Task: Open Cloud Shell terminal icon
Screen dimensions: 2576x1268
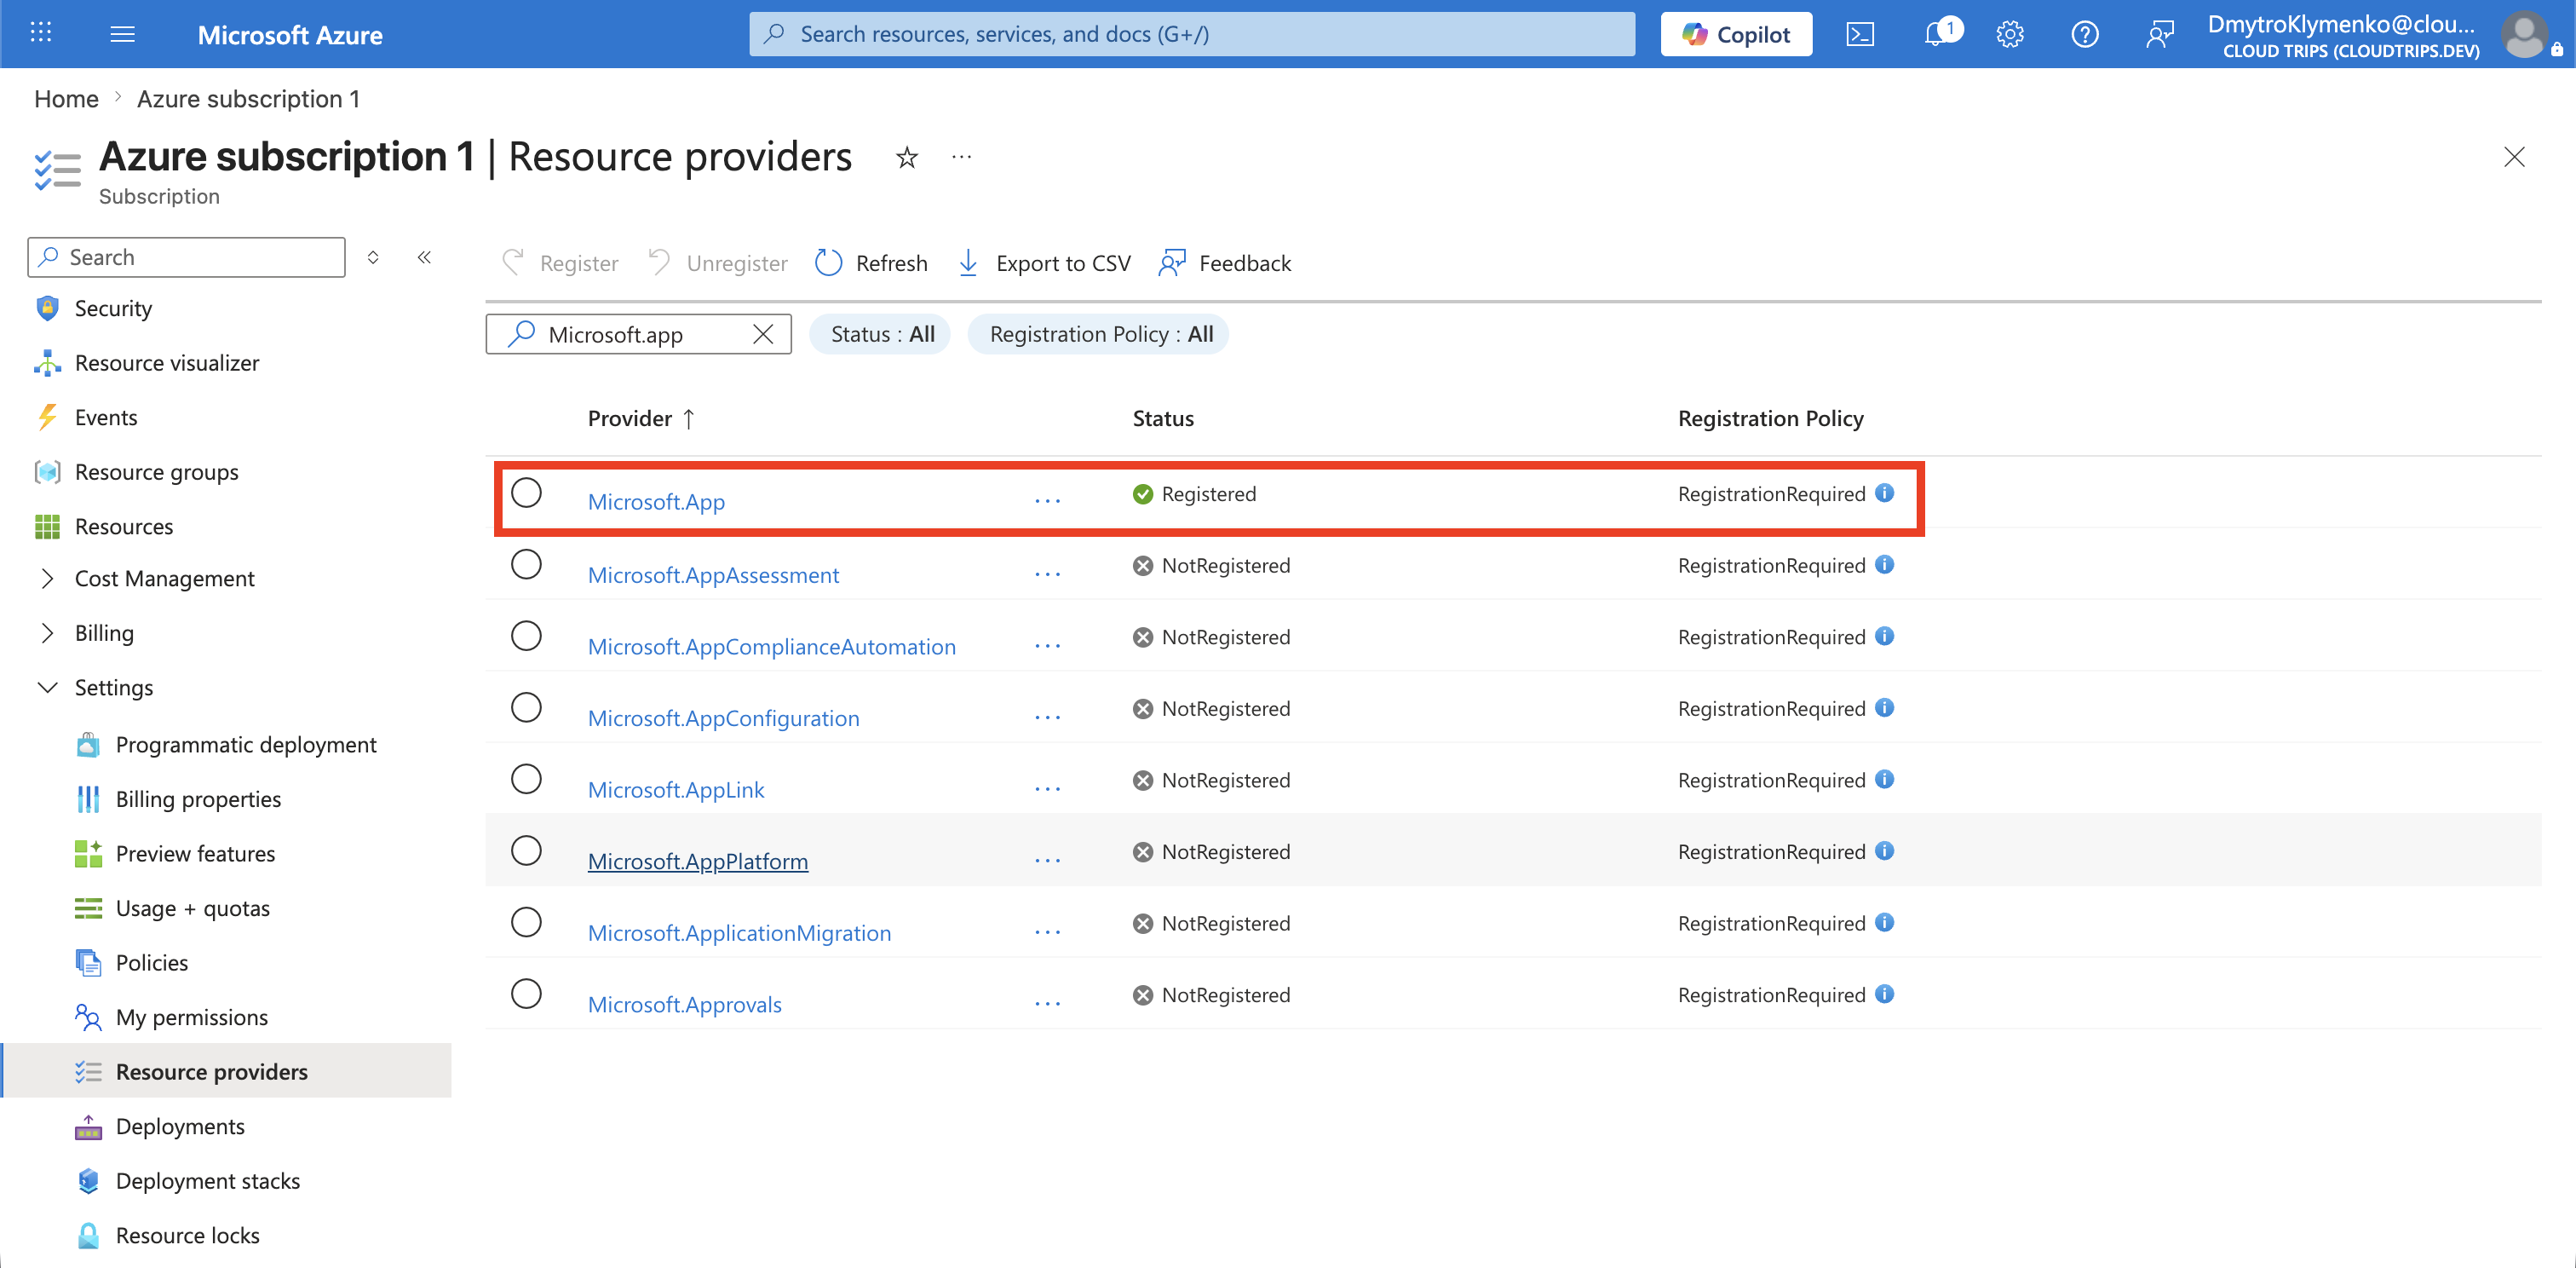Action: click(1860, 34)
